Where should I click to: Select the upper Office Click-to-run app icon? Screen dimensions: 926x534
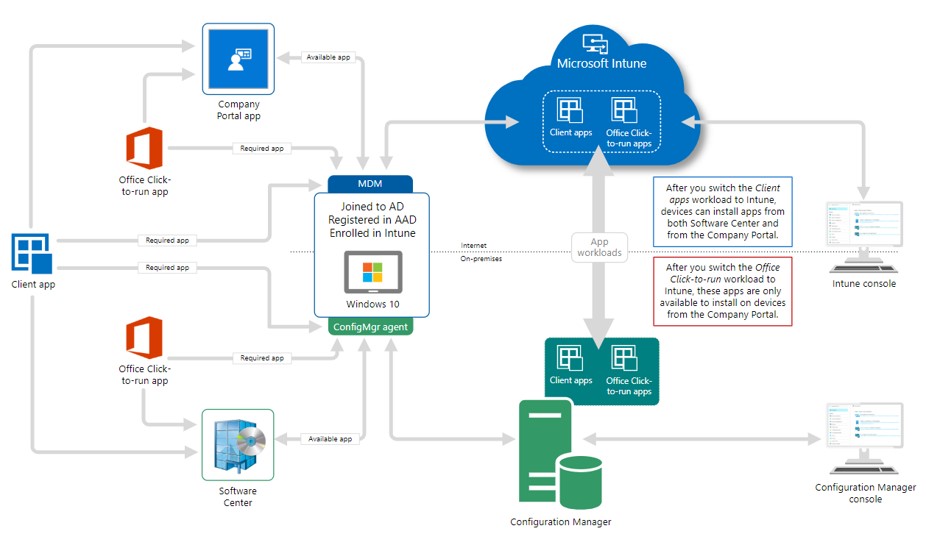144,148
